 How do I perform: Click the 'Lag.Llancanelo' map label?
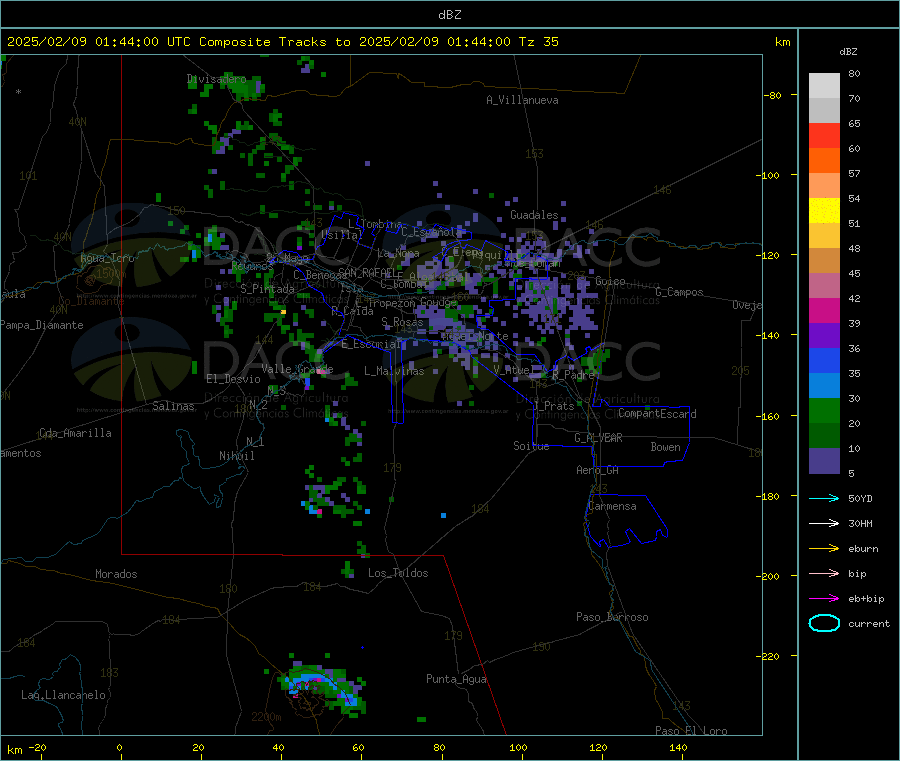click(63, 696)
